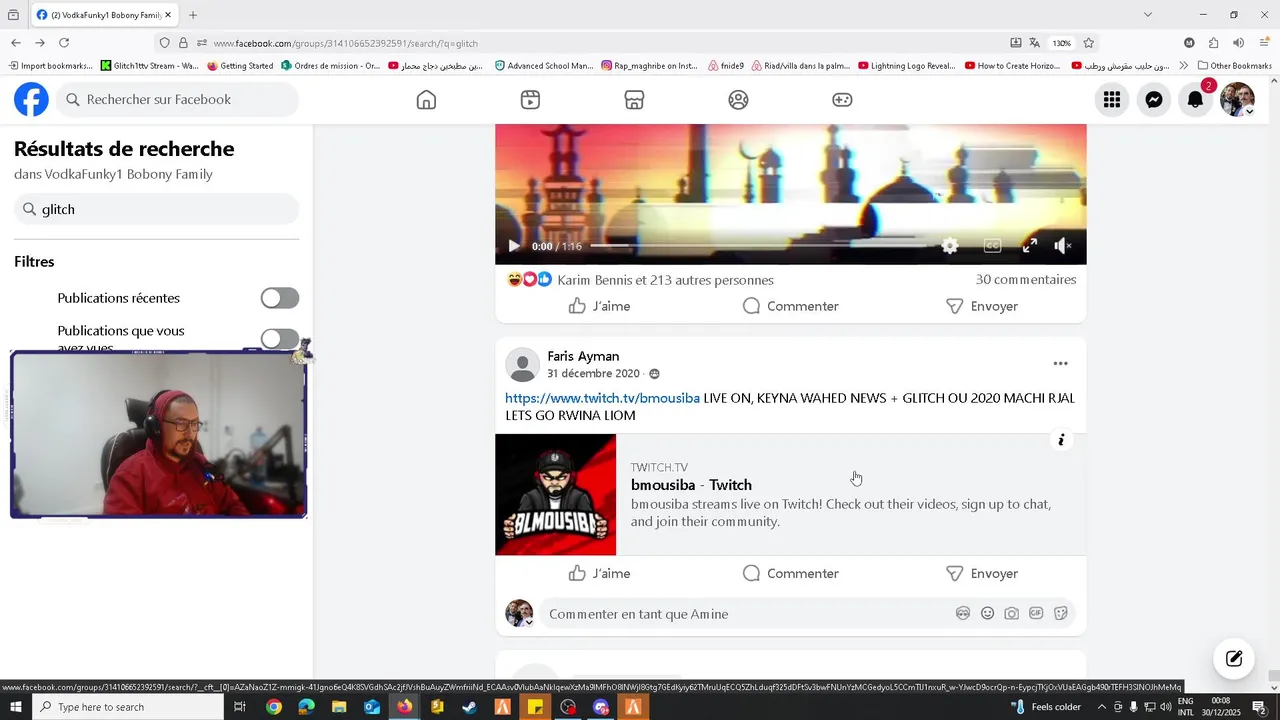
Task: View reactions from Karim Bennis et 213 autres personnes
Action: 665,280
